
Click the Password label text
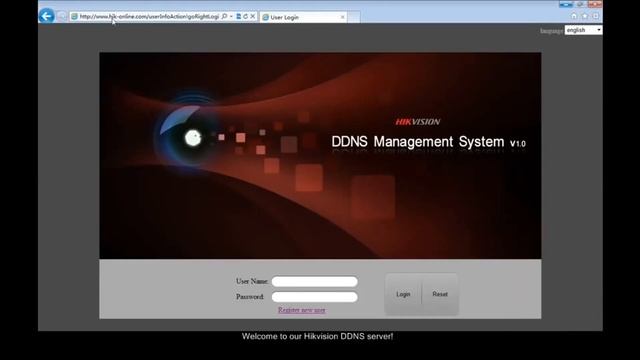tap(250, 297)
